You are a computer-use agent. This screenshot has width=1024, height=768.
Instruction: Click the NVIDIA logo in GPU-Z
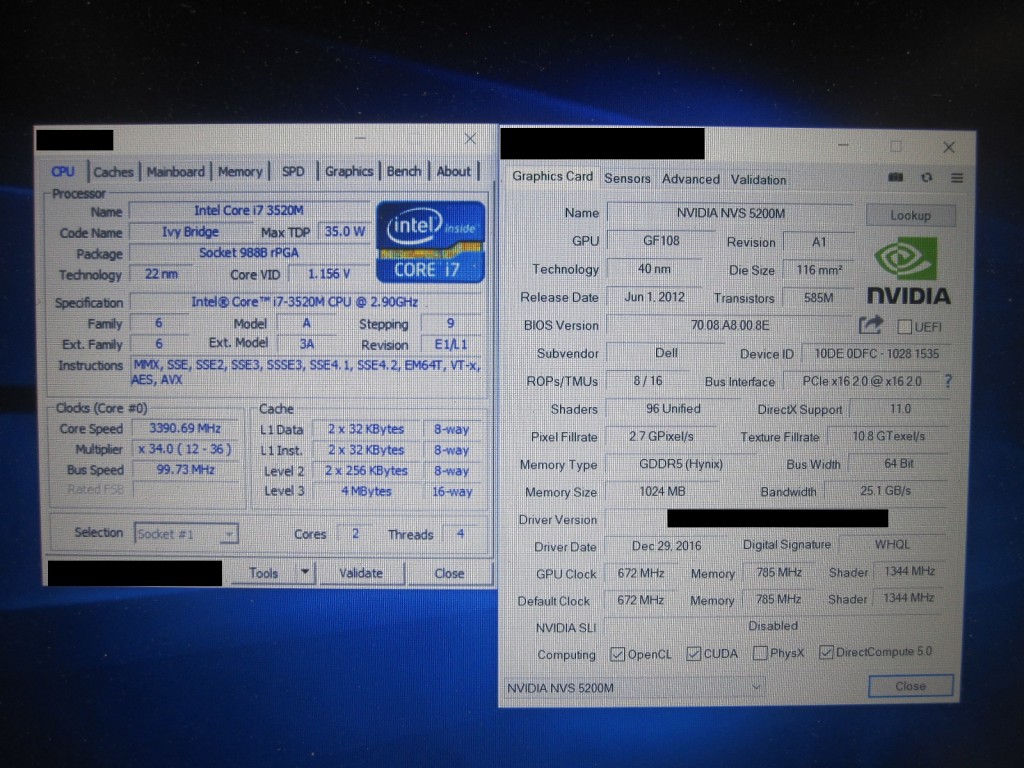click(908, 272)
